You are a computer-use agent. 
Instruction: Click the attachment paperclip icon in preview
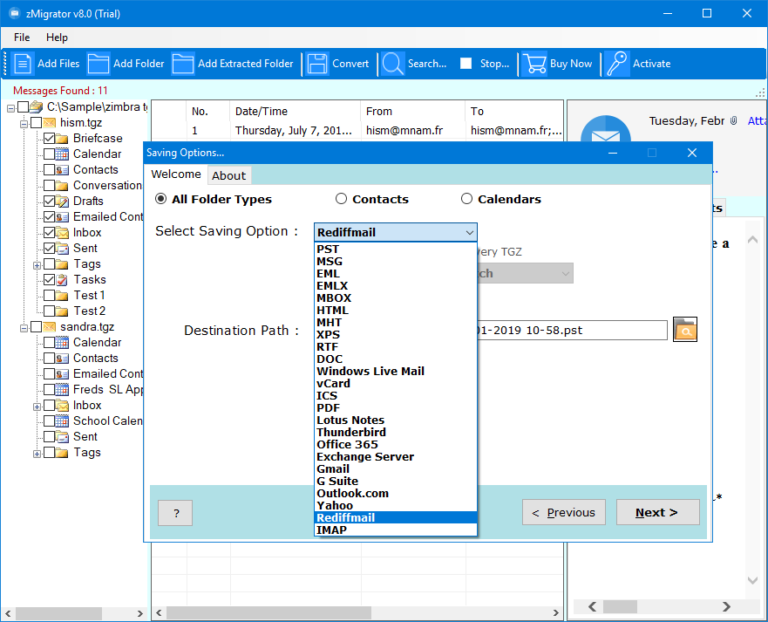(x=733, y=120)
